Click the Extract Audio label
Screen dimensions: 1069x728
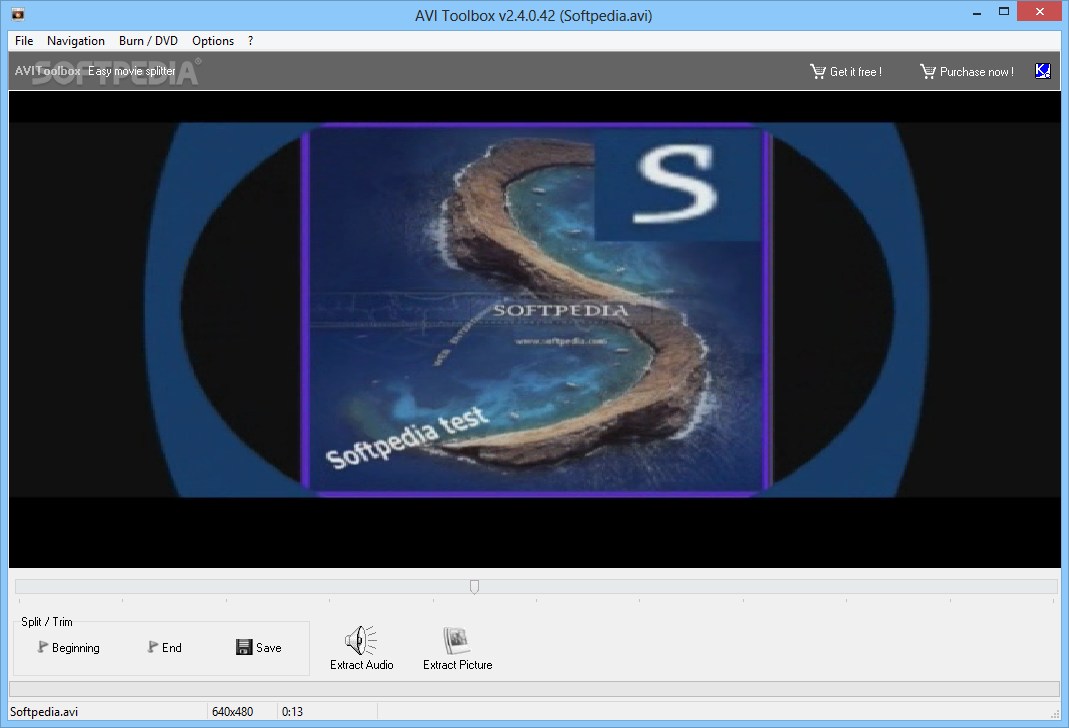(x=361, y=665)
